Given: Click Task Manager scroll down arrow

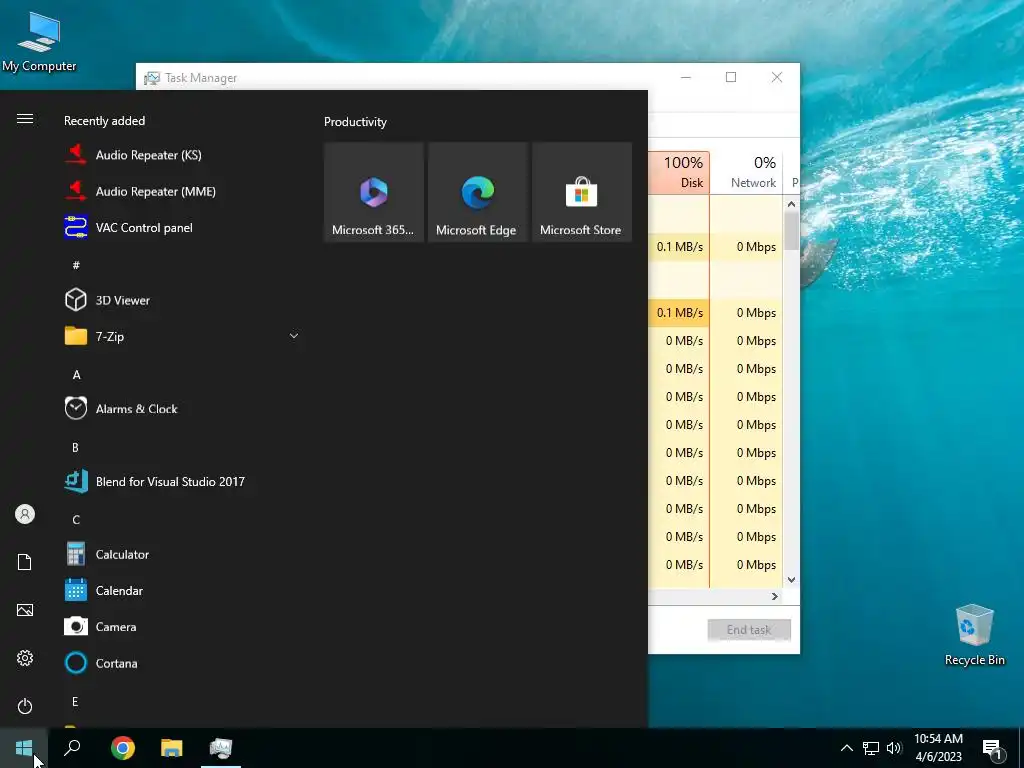Looking at the screenshot, I should tap(792, 580).
